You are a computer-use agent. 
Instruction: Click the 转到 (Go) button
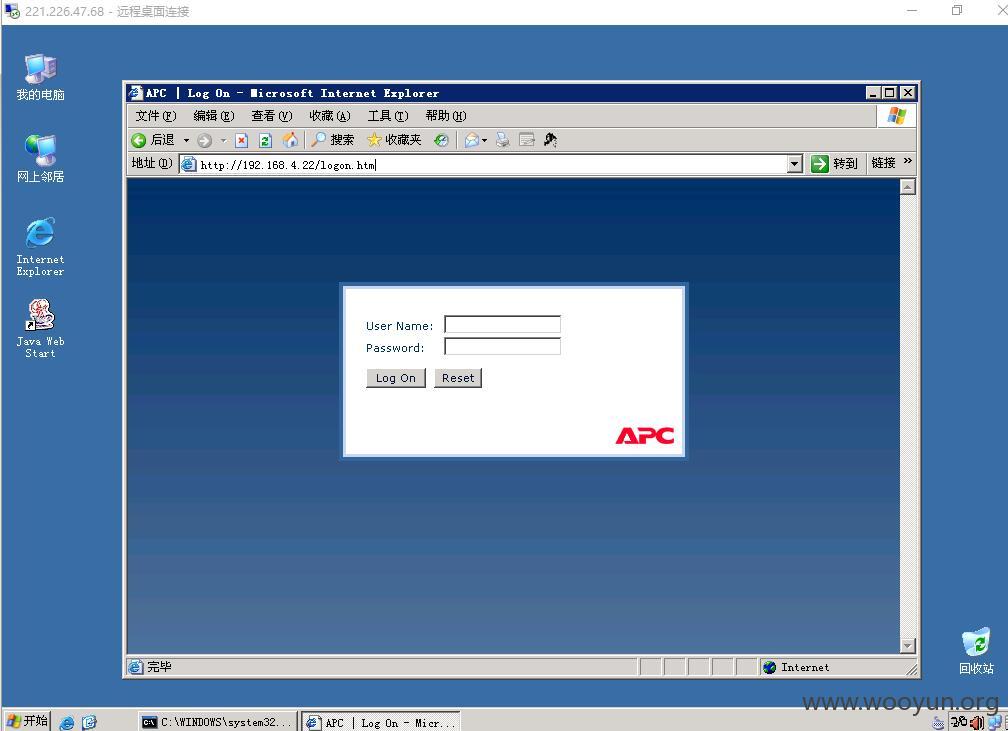(x=834, y=164)
